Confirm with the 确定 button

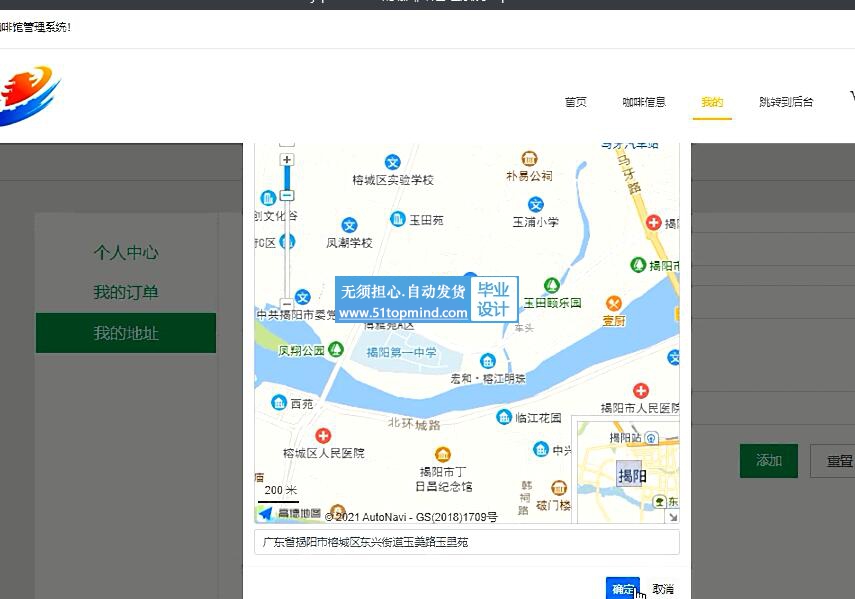point(623,589)
